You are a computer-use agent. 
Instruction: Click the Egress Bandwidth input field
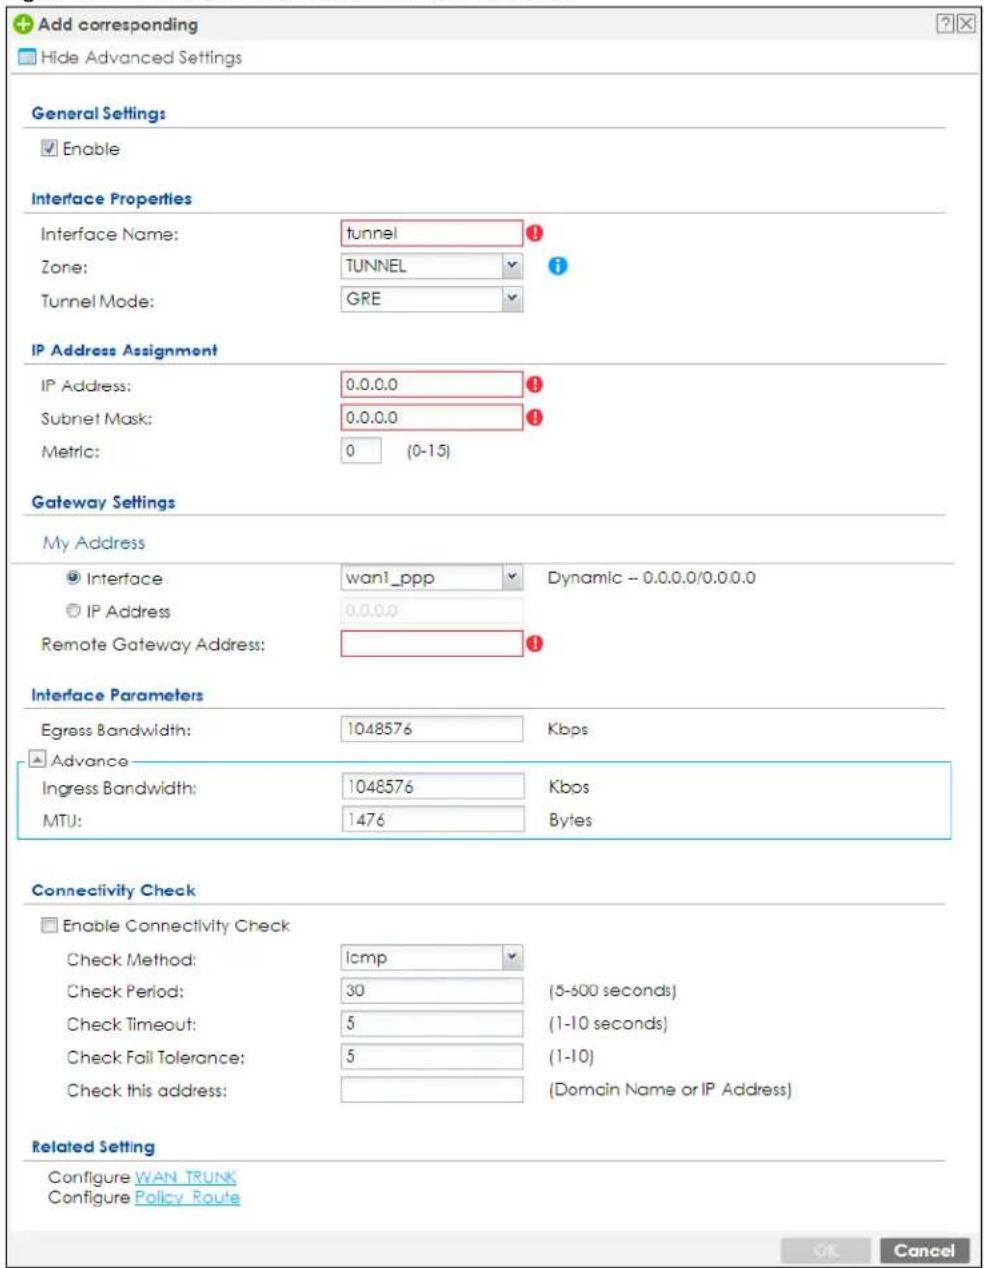(x=432, y=730)
